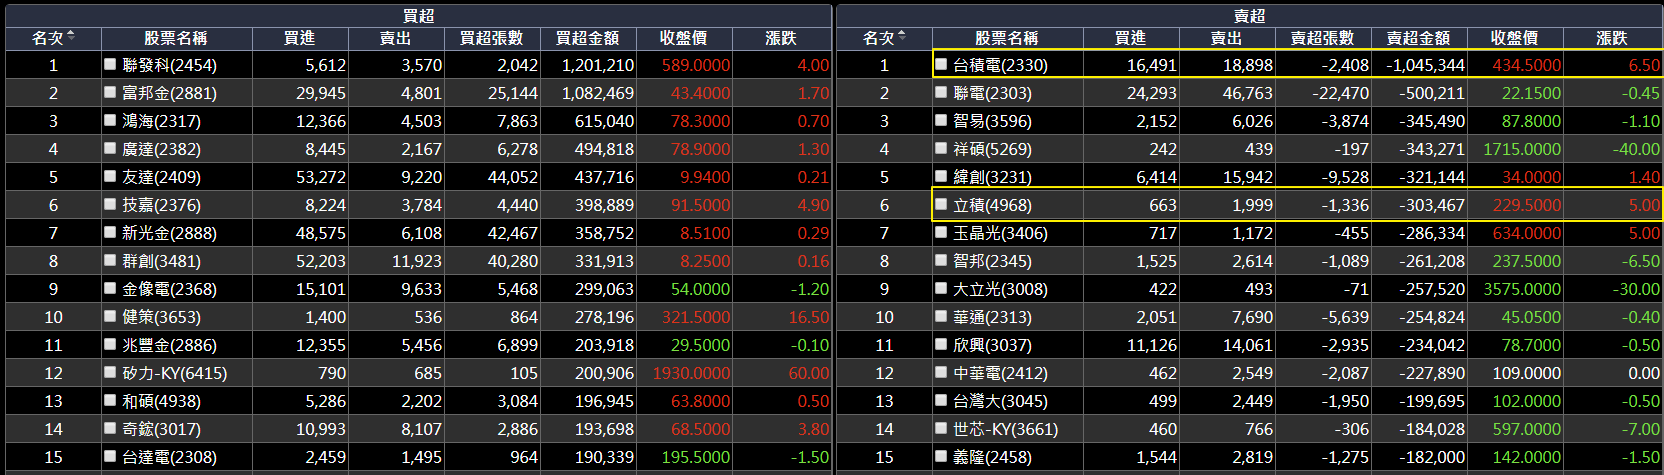Click 股票名稱 header in 買超 table

coord(176,38)
